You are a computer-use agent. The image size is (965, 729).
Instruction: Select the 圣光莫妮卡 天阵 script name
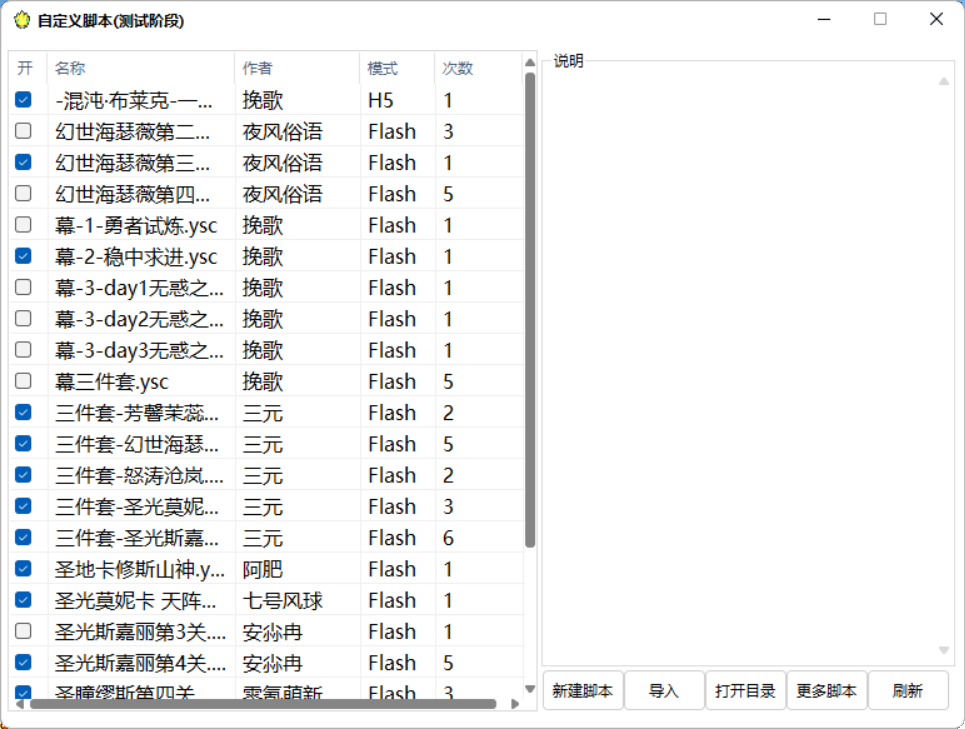tap(135, 600)
